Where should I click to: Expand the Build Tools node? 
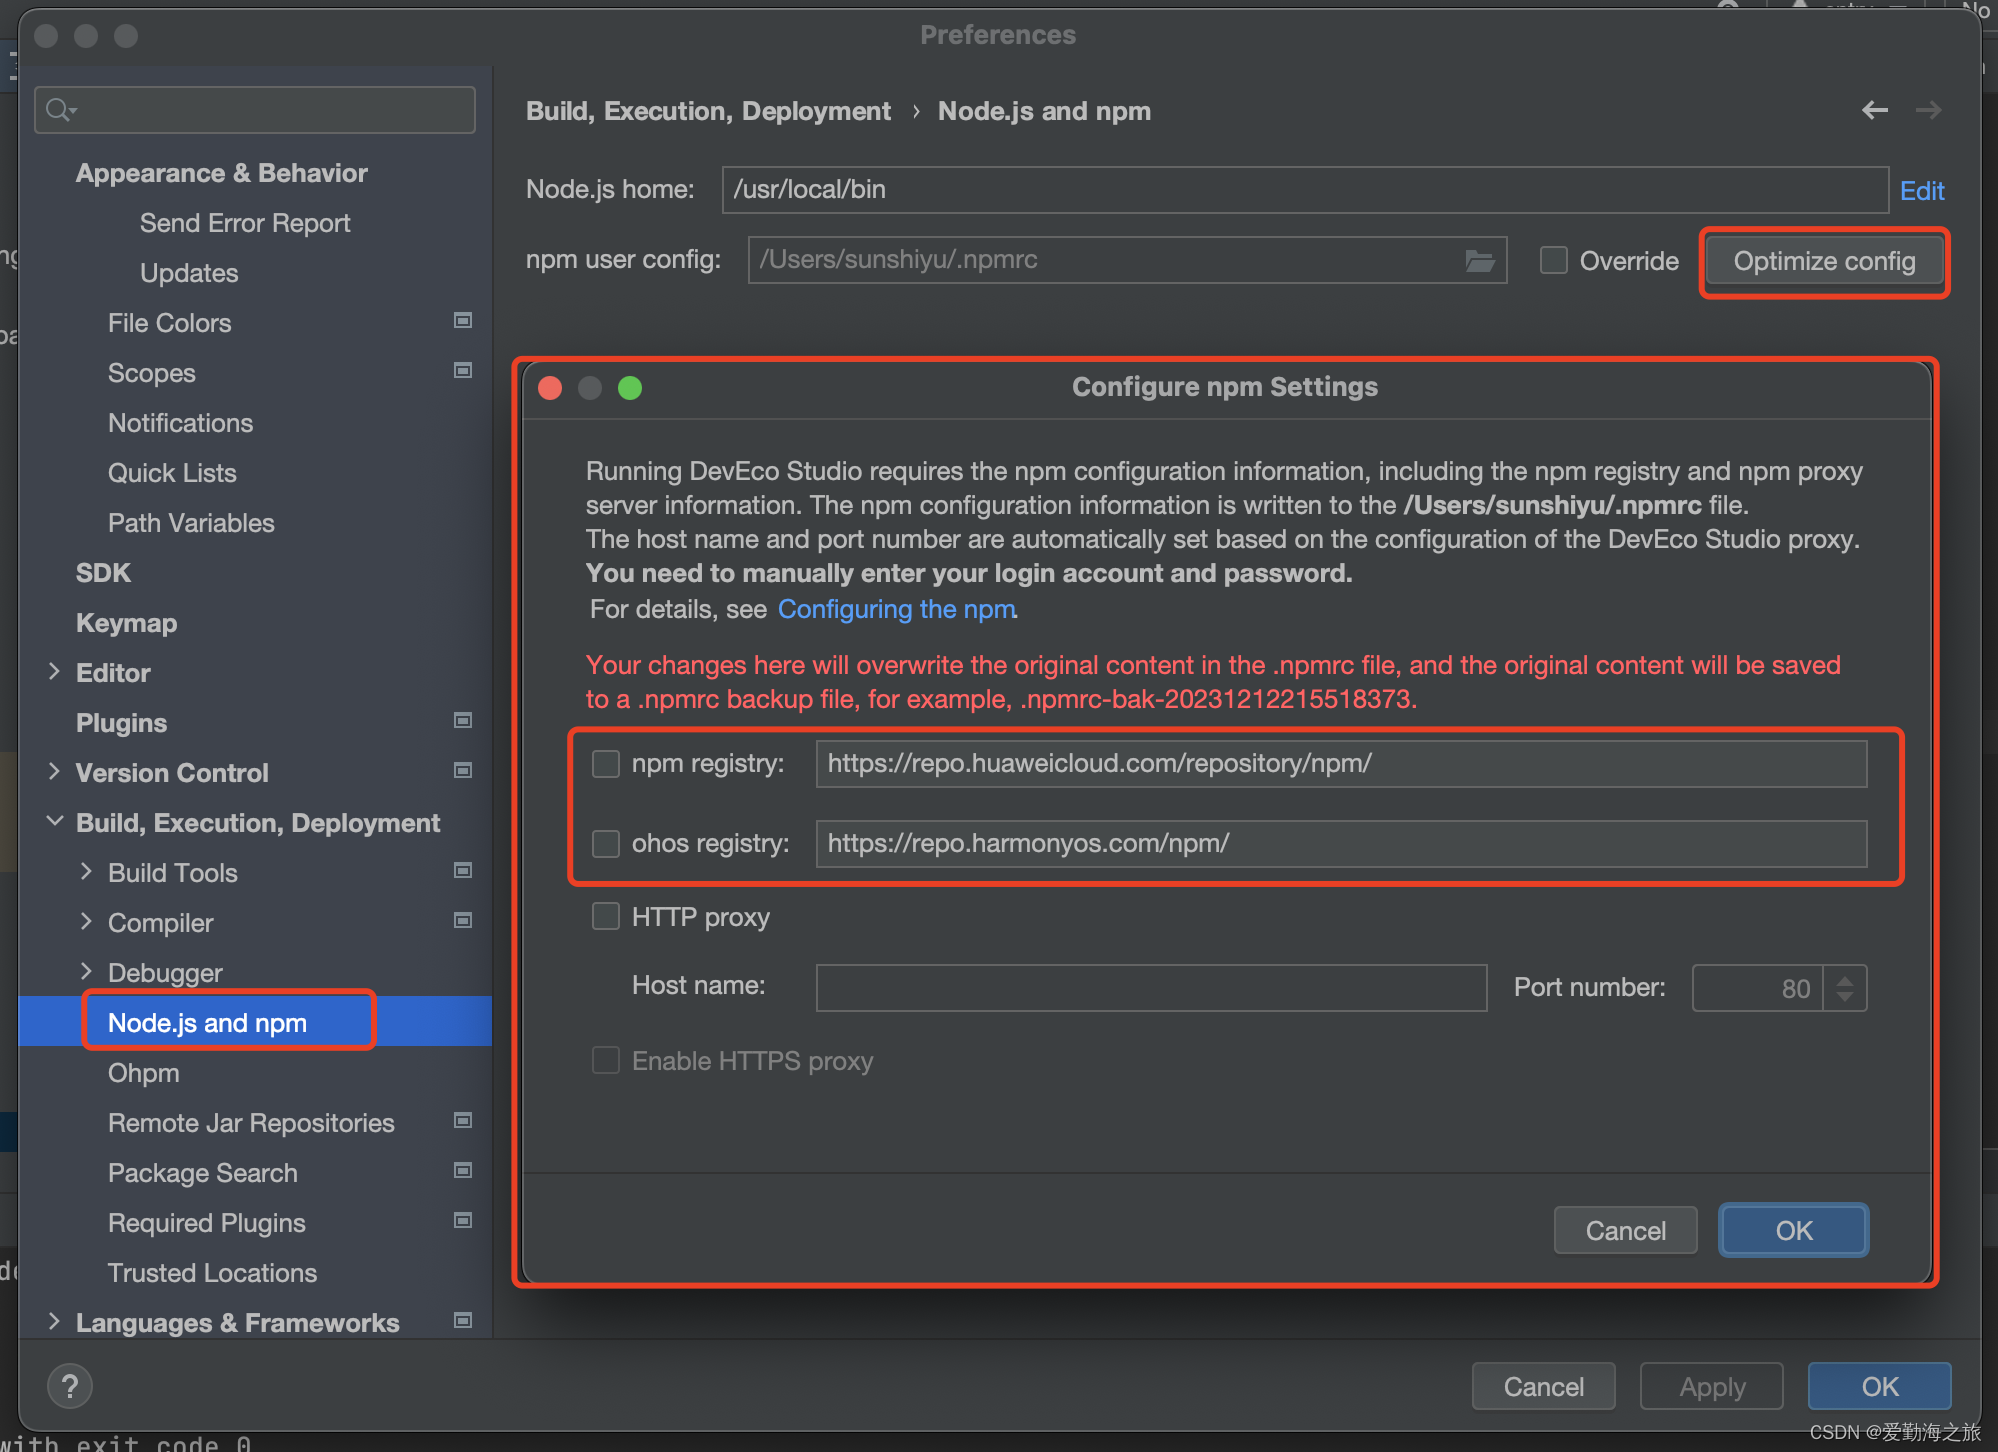86,872
